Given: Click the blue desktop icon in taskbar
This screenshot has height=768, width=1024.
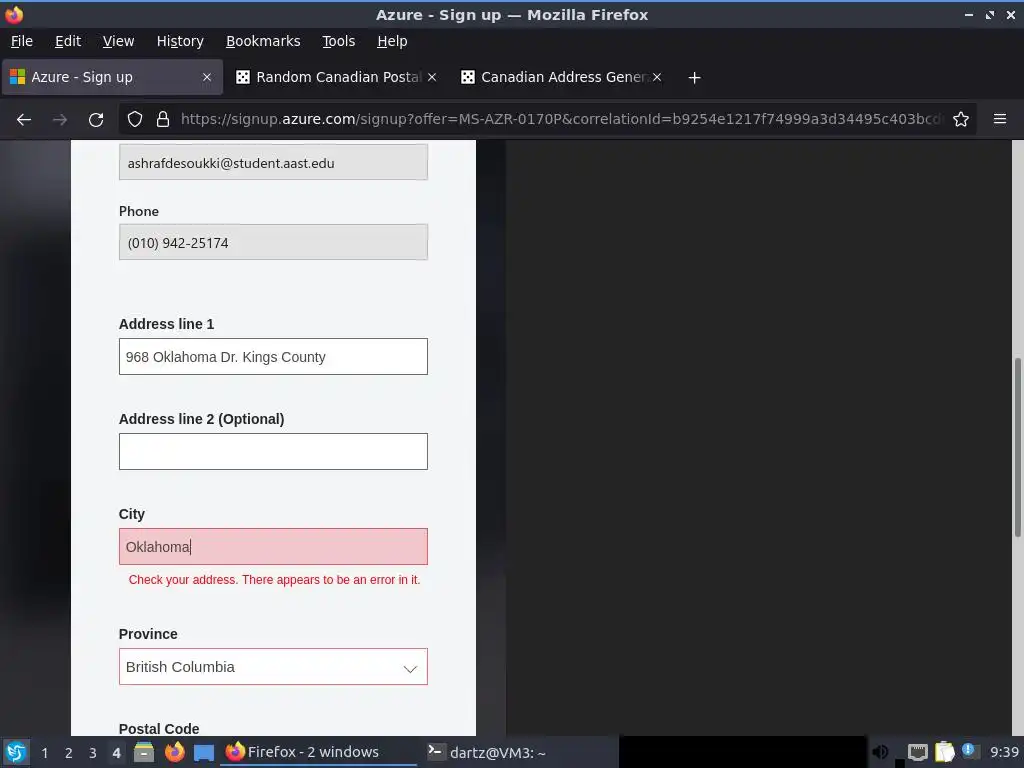Looking at the screenshot, I should click(204, 753).
